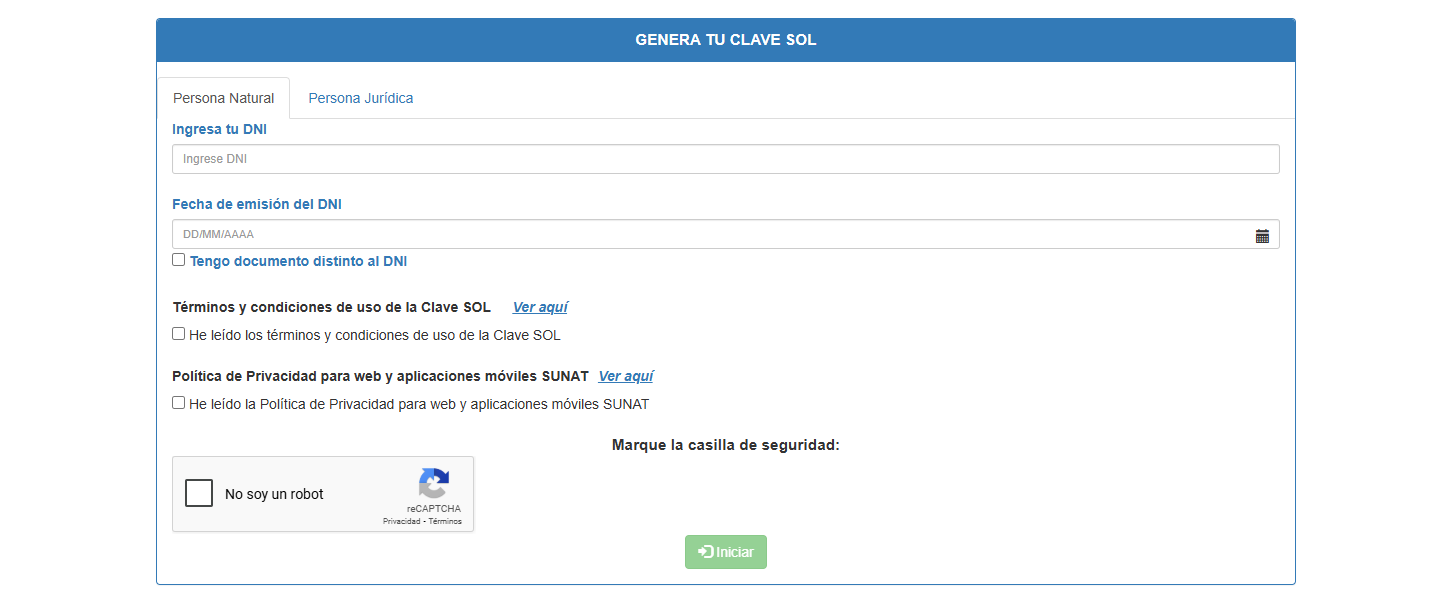Click the Iniciar button
The width and height of the screenshot is (1447, 603).
click(726, 552)
